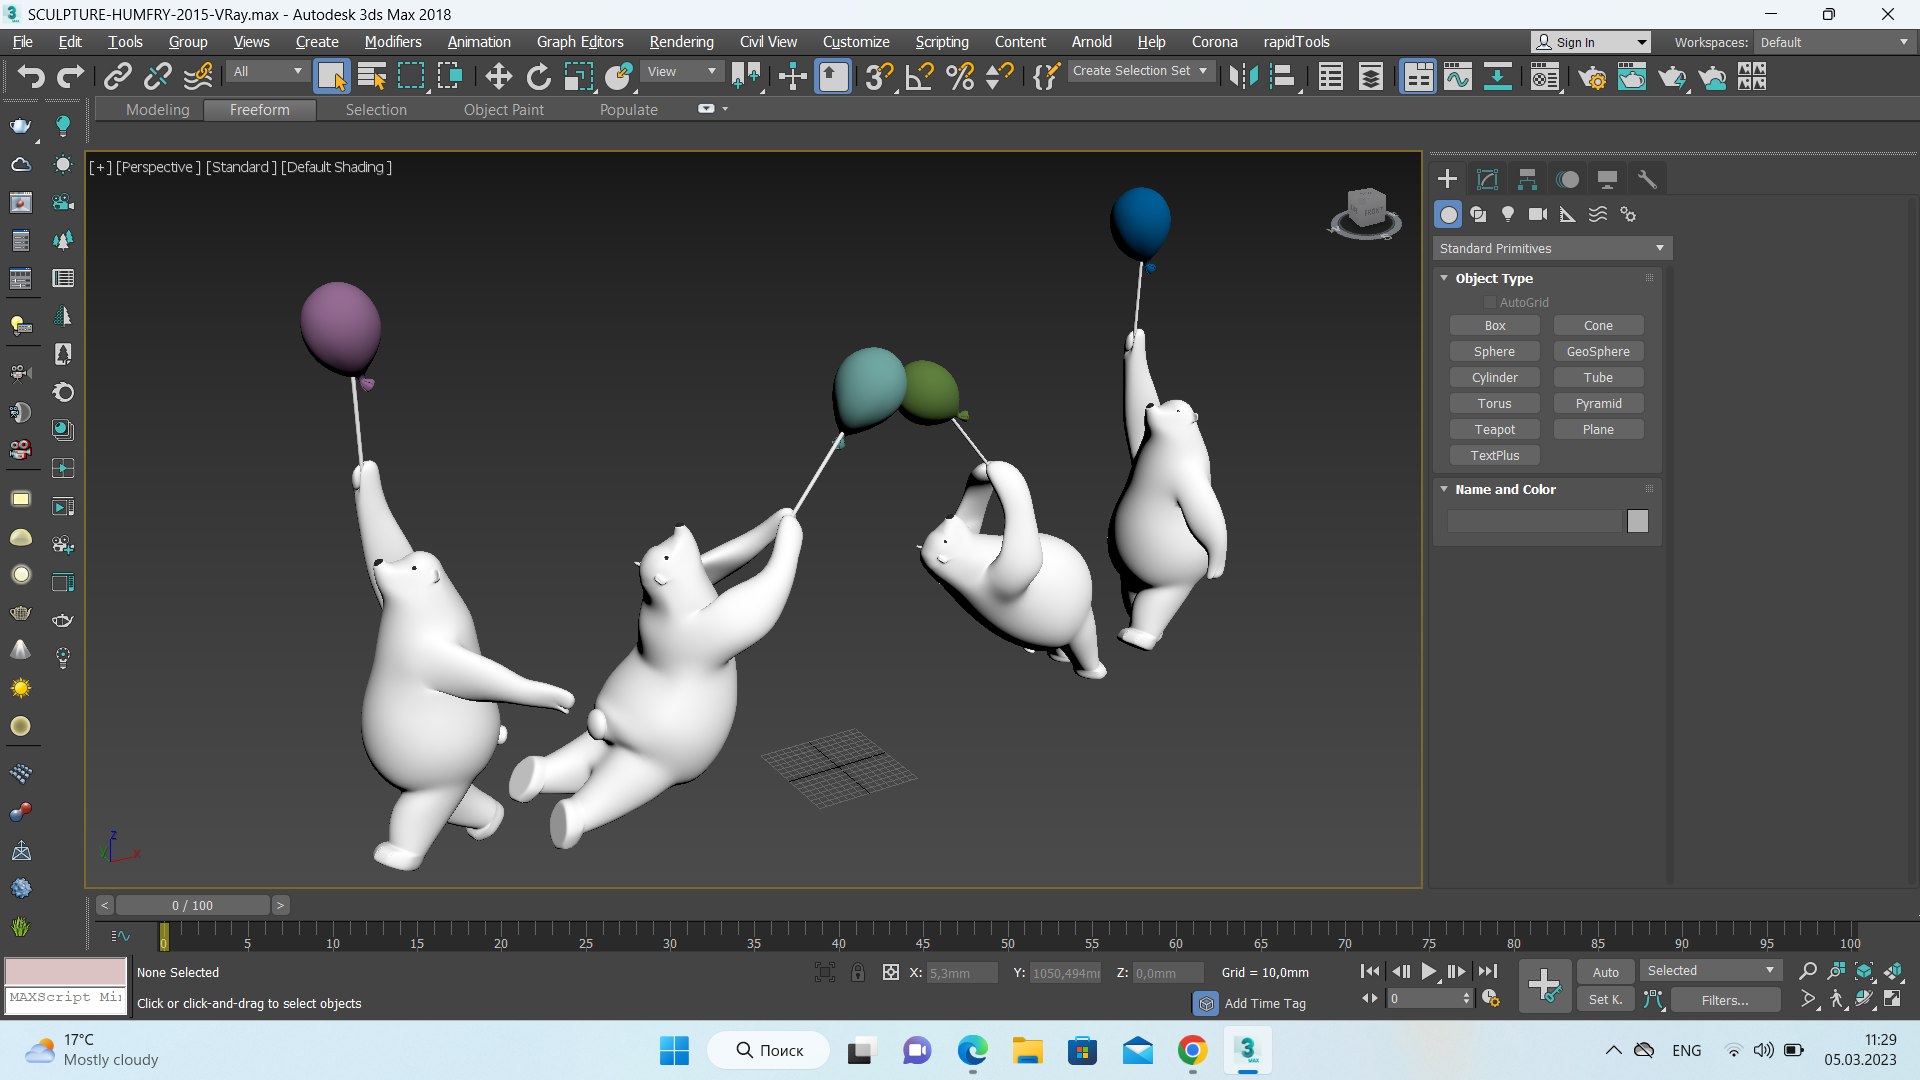Open the Workspaces Default dropdown
This screenshot has width=1920, height=1080.
tap(1834, 42)
